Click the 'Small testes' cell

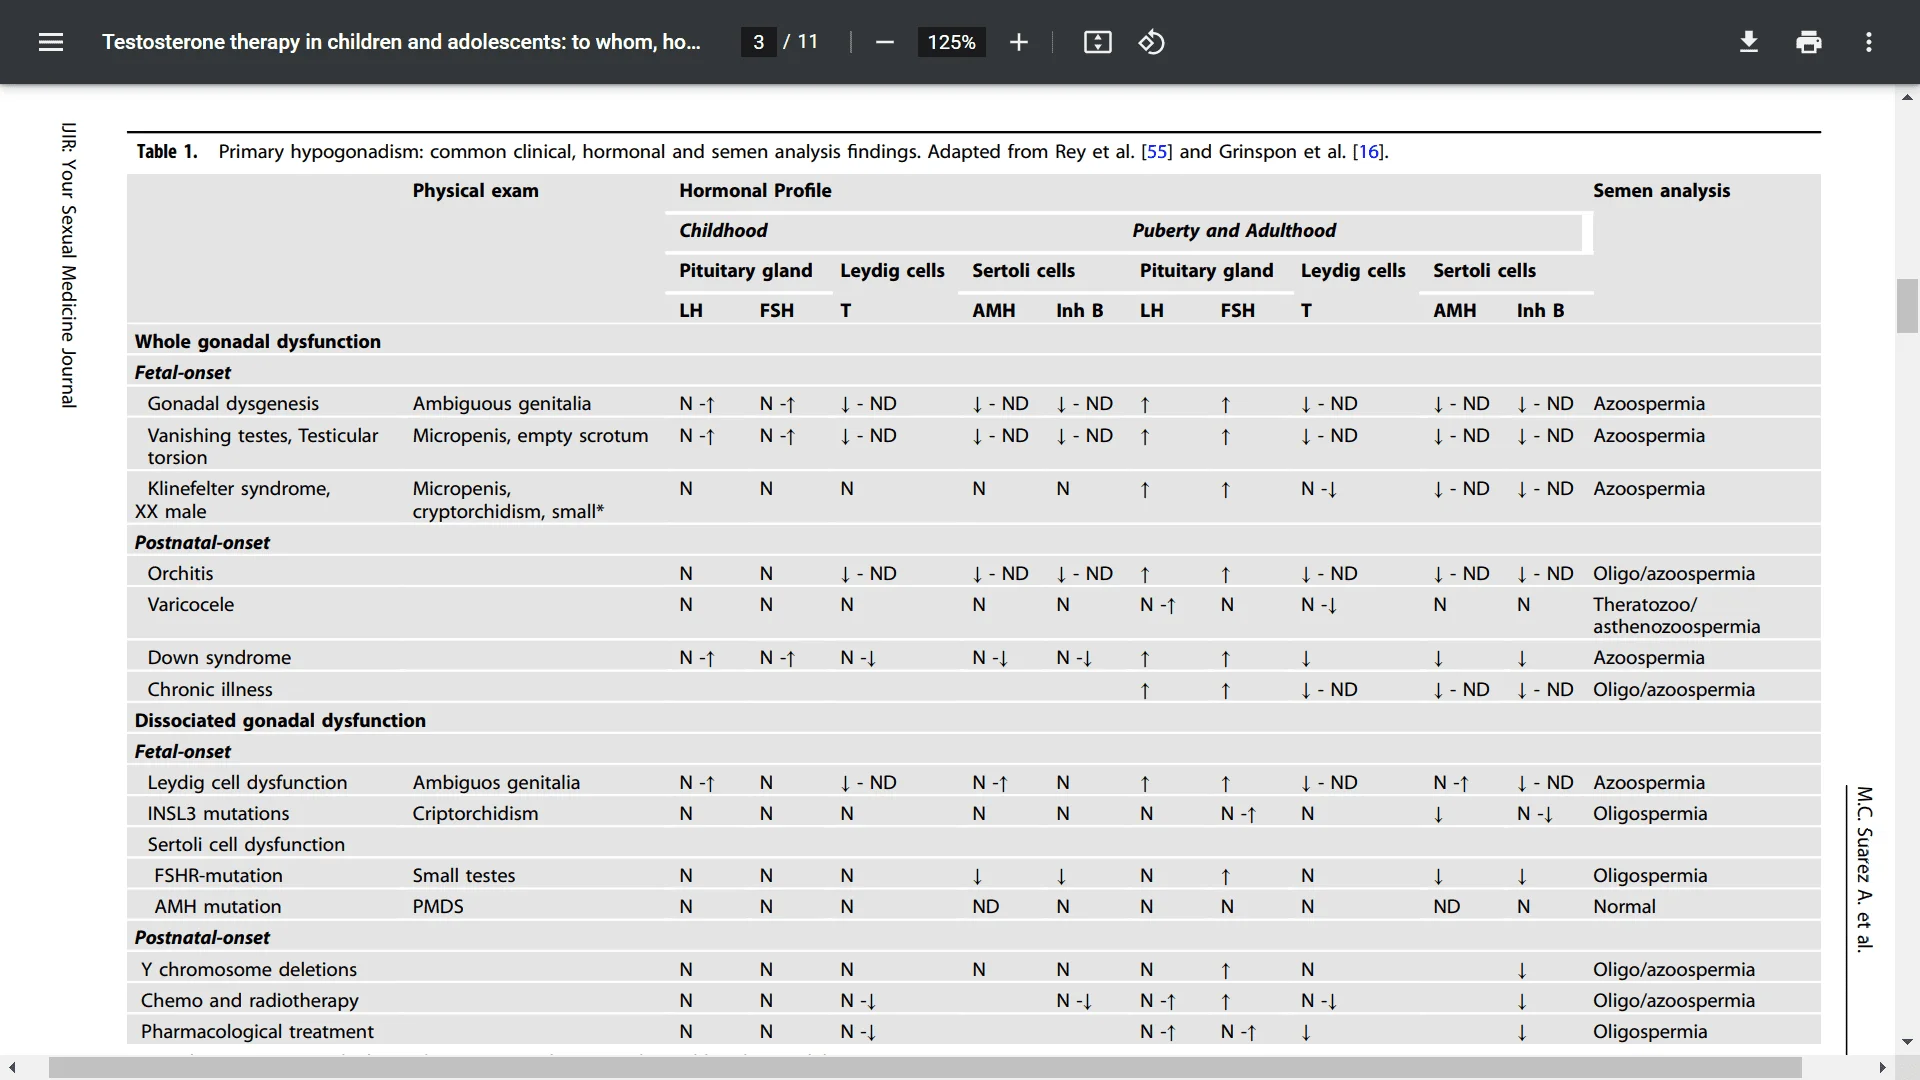(x=464, y=875)
